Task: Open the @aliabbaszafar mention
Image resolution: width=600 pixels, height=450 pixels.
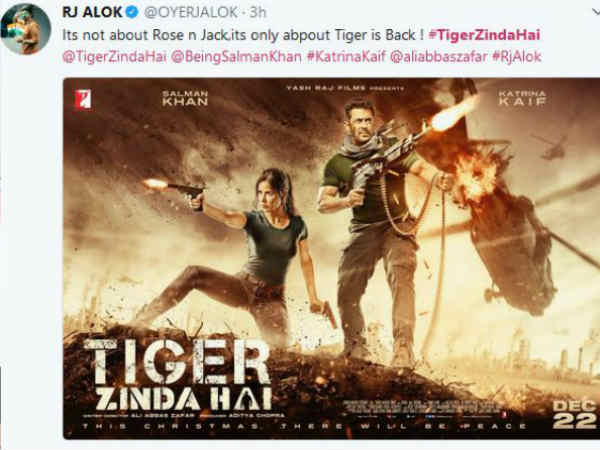Action: [439, 57]
